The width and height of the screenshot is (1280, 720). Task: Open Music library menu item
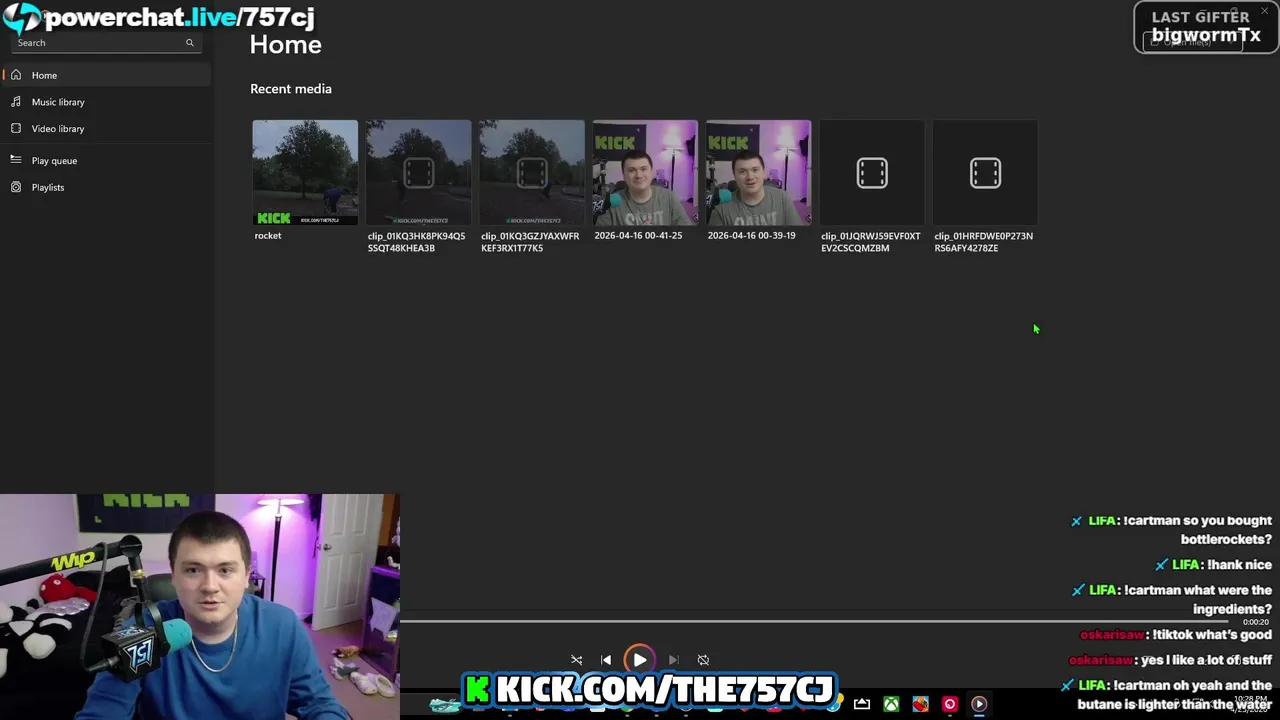[107, 102]
